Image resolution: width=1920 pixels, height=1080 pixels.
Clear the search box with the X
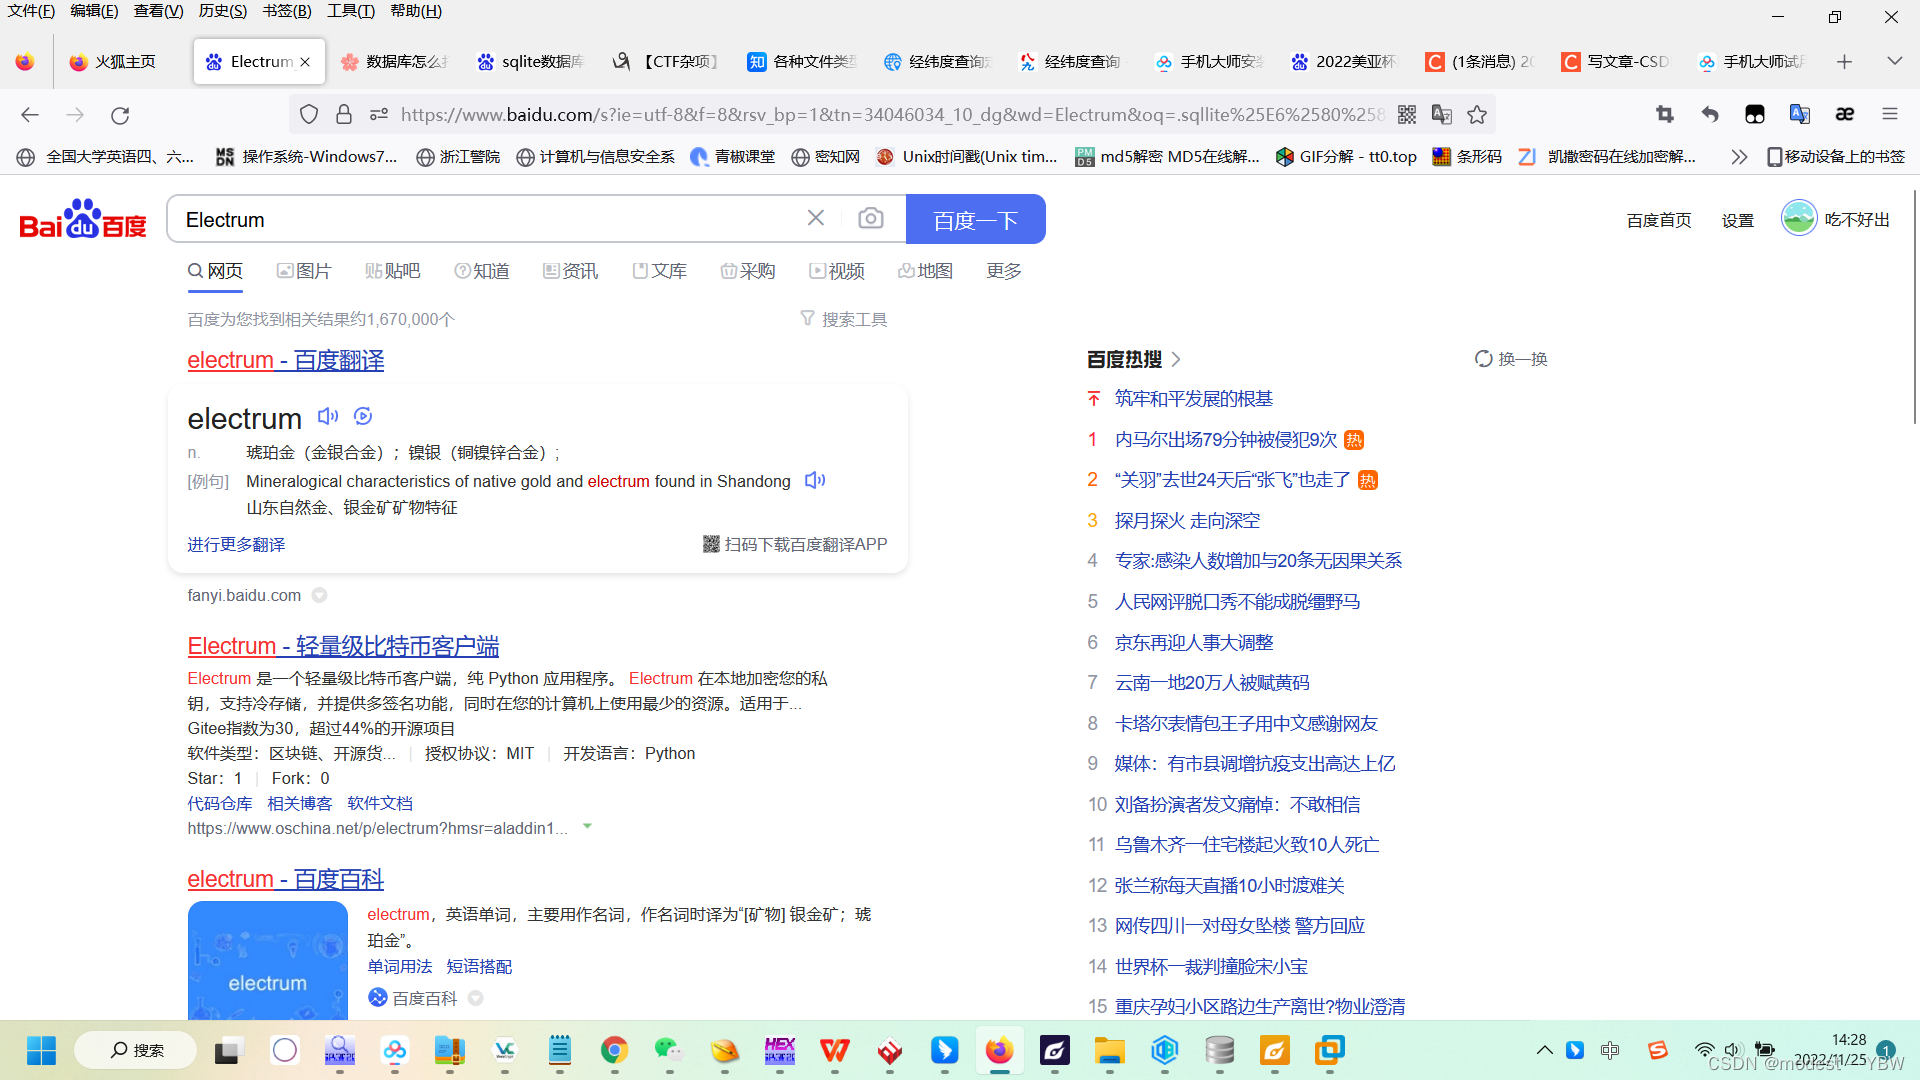tap(815, 218)
